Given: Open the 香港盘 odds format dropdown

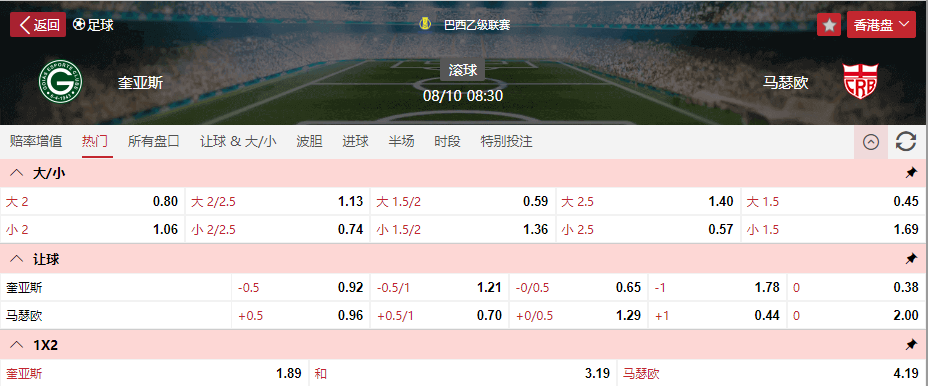Looking at the screenshot, I should pos(881,24).
